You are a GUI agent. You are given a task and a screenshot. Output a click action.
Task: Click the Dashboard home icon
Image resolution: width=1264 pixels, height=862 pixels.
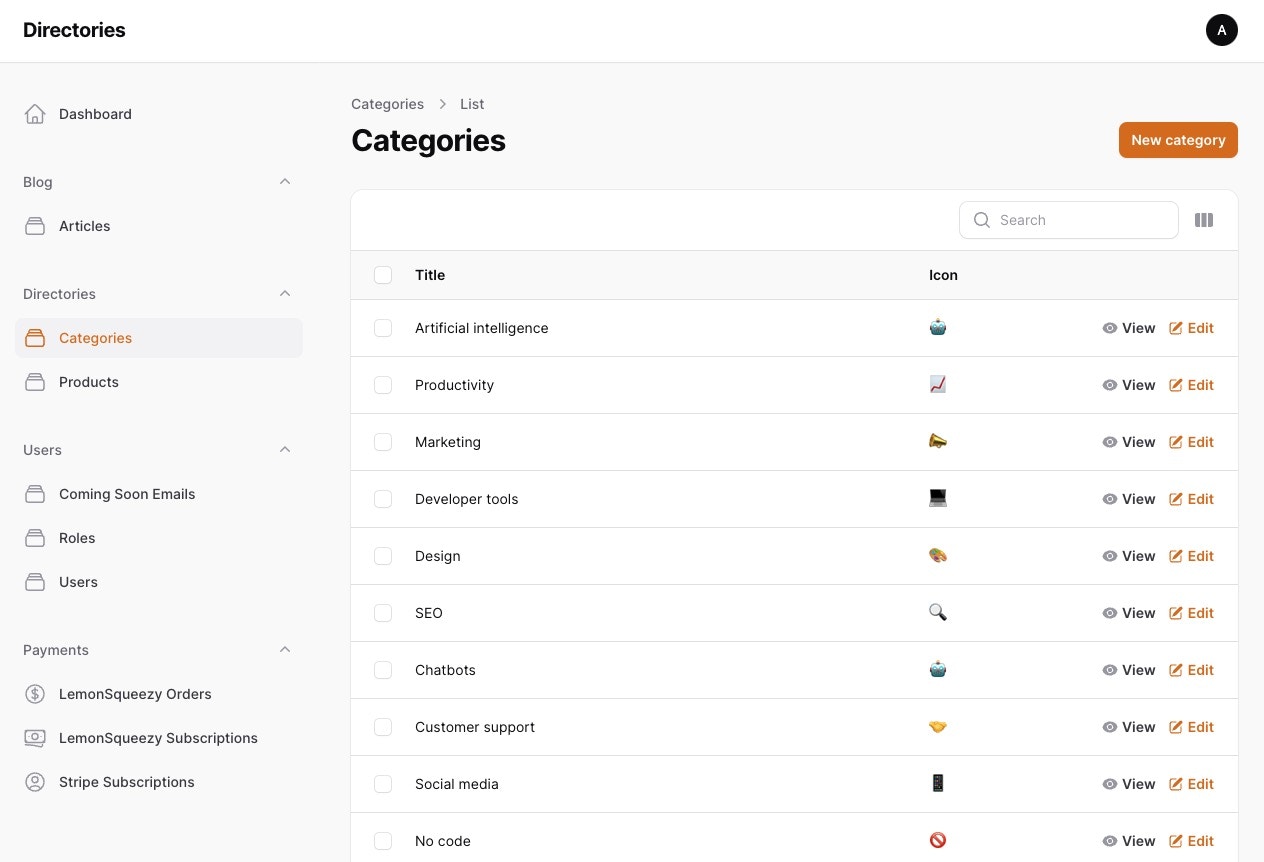(x=35, y=114)
